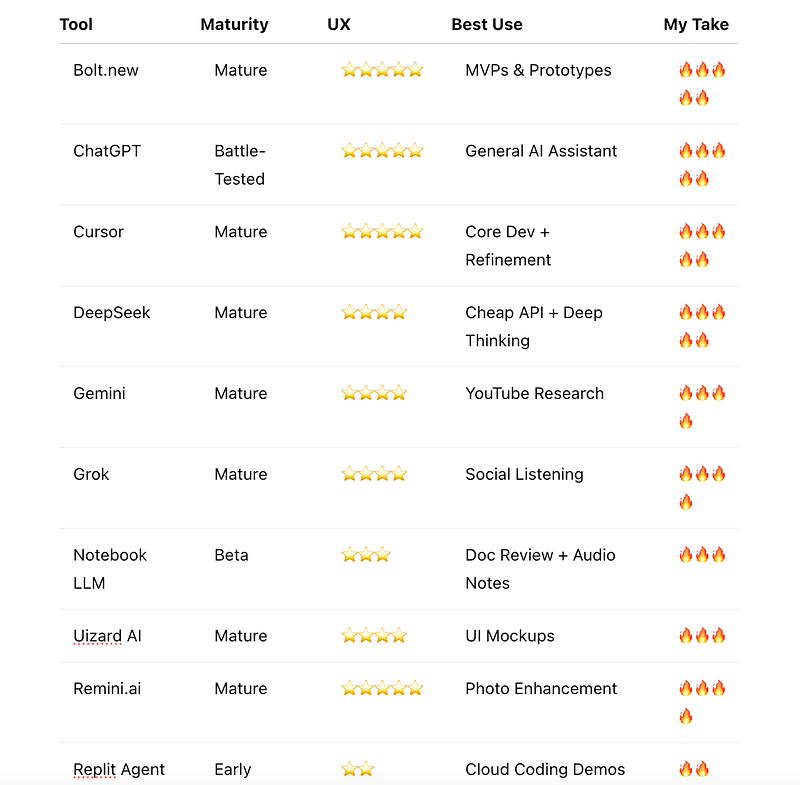Click the fire emojis in the ChatGPT row

click(702, 164)
